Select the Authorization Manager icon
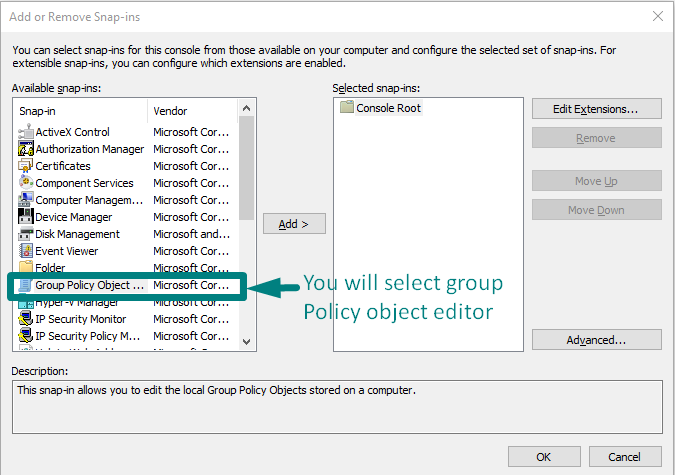 [x=26, y=149]
